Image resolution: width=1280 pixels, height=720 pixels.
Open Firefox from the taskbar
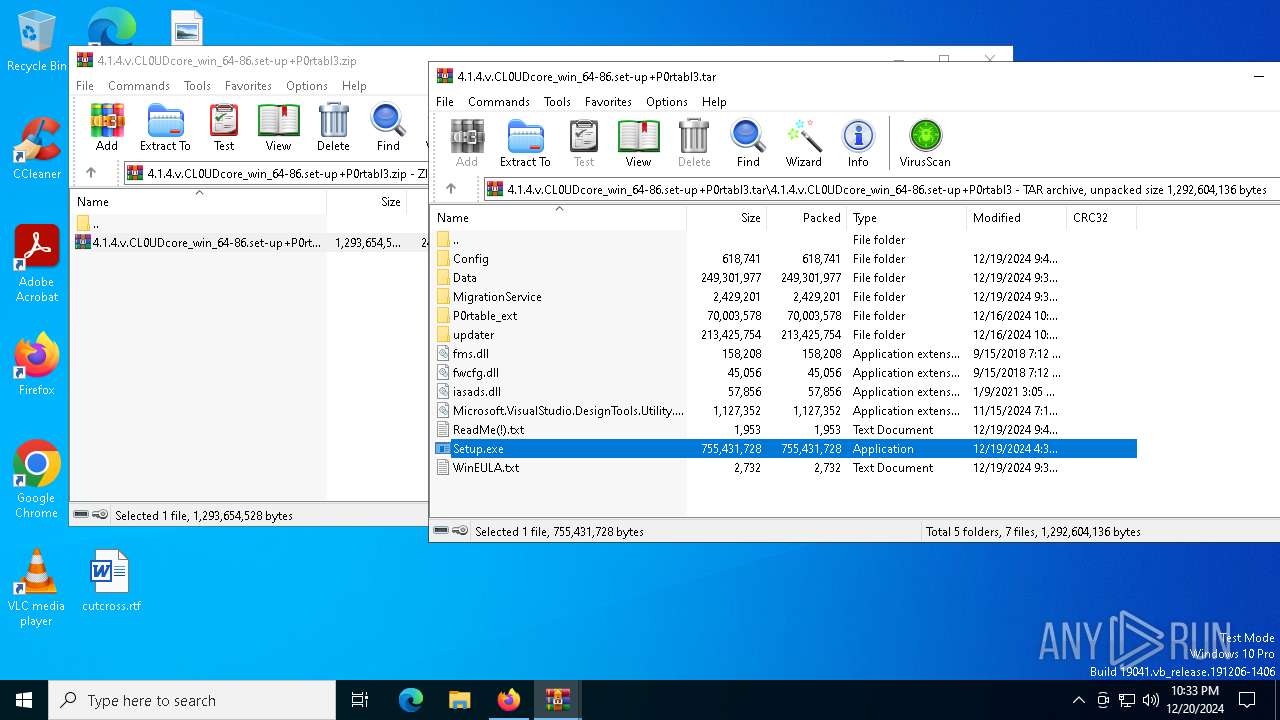pos(509,700)
